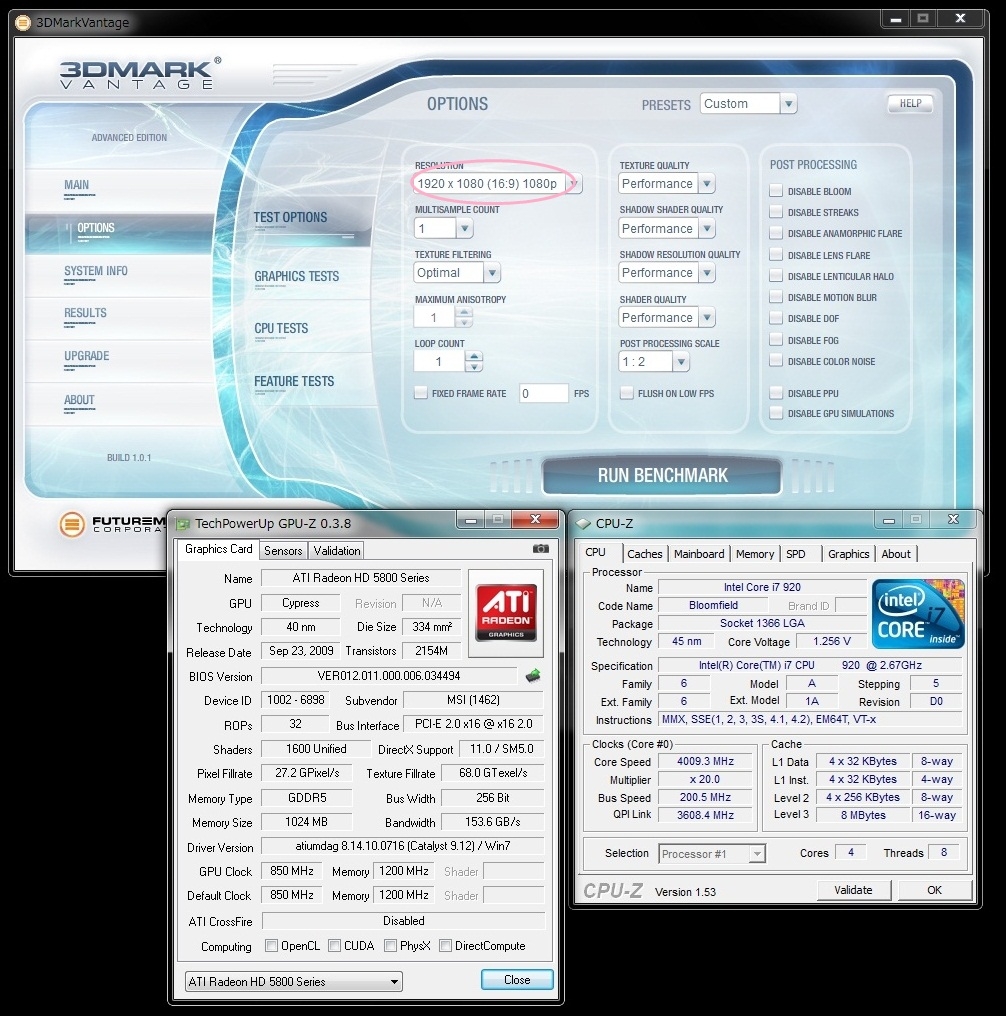The image size is (1006, 1016).
Task: Open Shadow Resolution Quality dropdown
Action: pos(707,273)
